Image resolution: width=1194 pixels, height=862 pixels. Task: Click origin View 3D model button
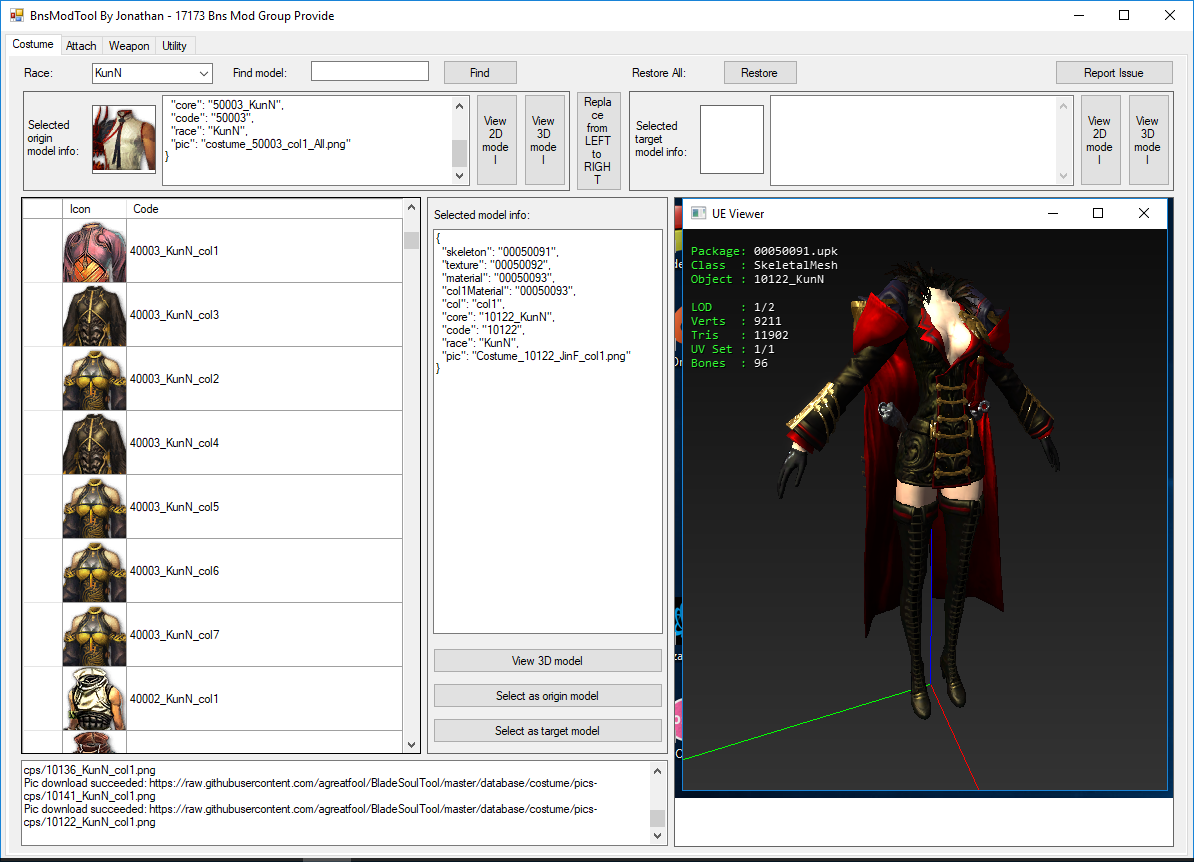click(544, 140)
